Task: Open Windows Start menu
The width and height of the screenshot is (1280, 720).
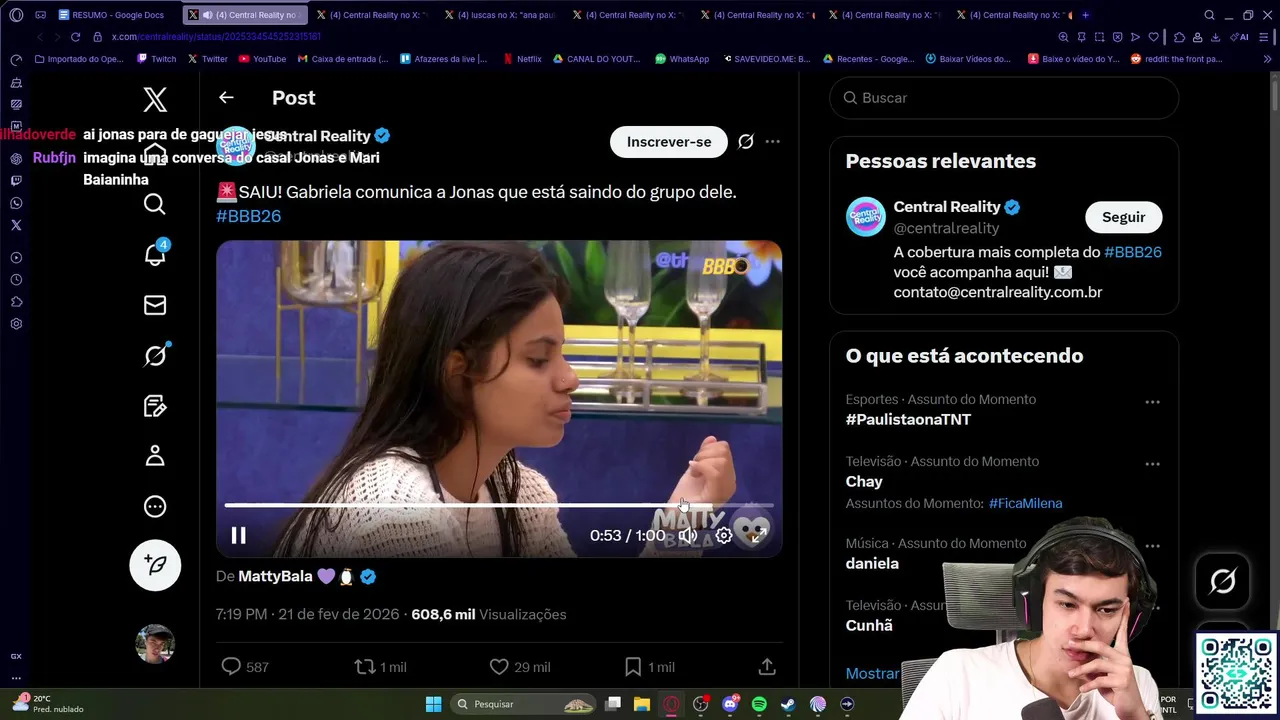Action: (x=434, y=704)
